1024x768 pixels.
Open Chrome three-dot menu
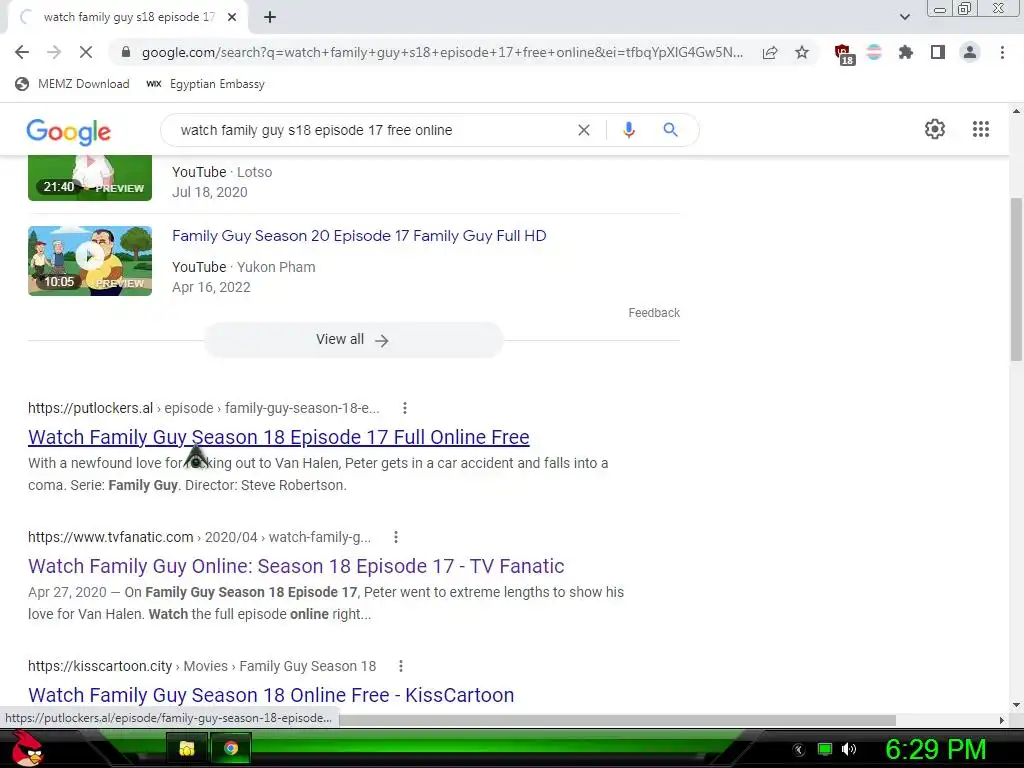point(1002,52)
